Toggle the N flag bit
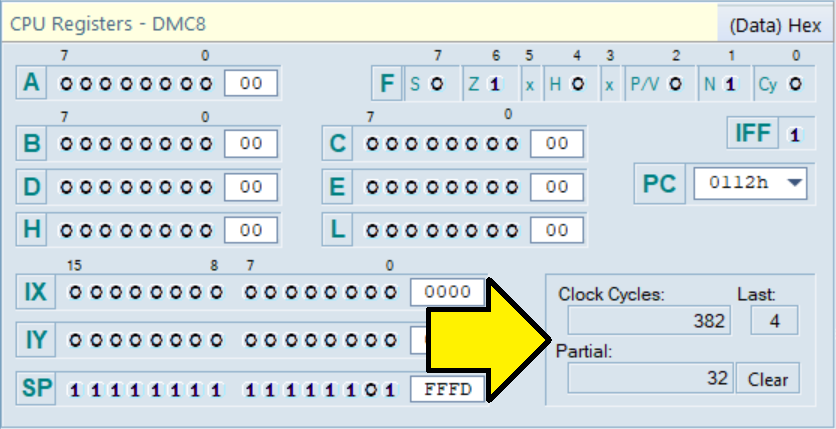Image resolution: width=836 pixels, height=429 pixels. (x=730, y=84)
